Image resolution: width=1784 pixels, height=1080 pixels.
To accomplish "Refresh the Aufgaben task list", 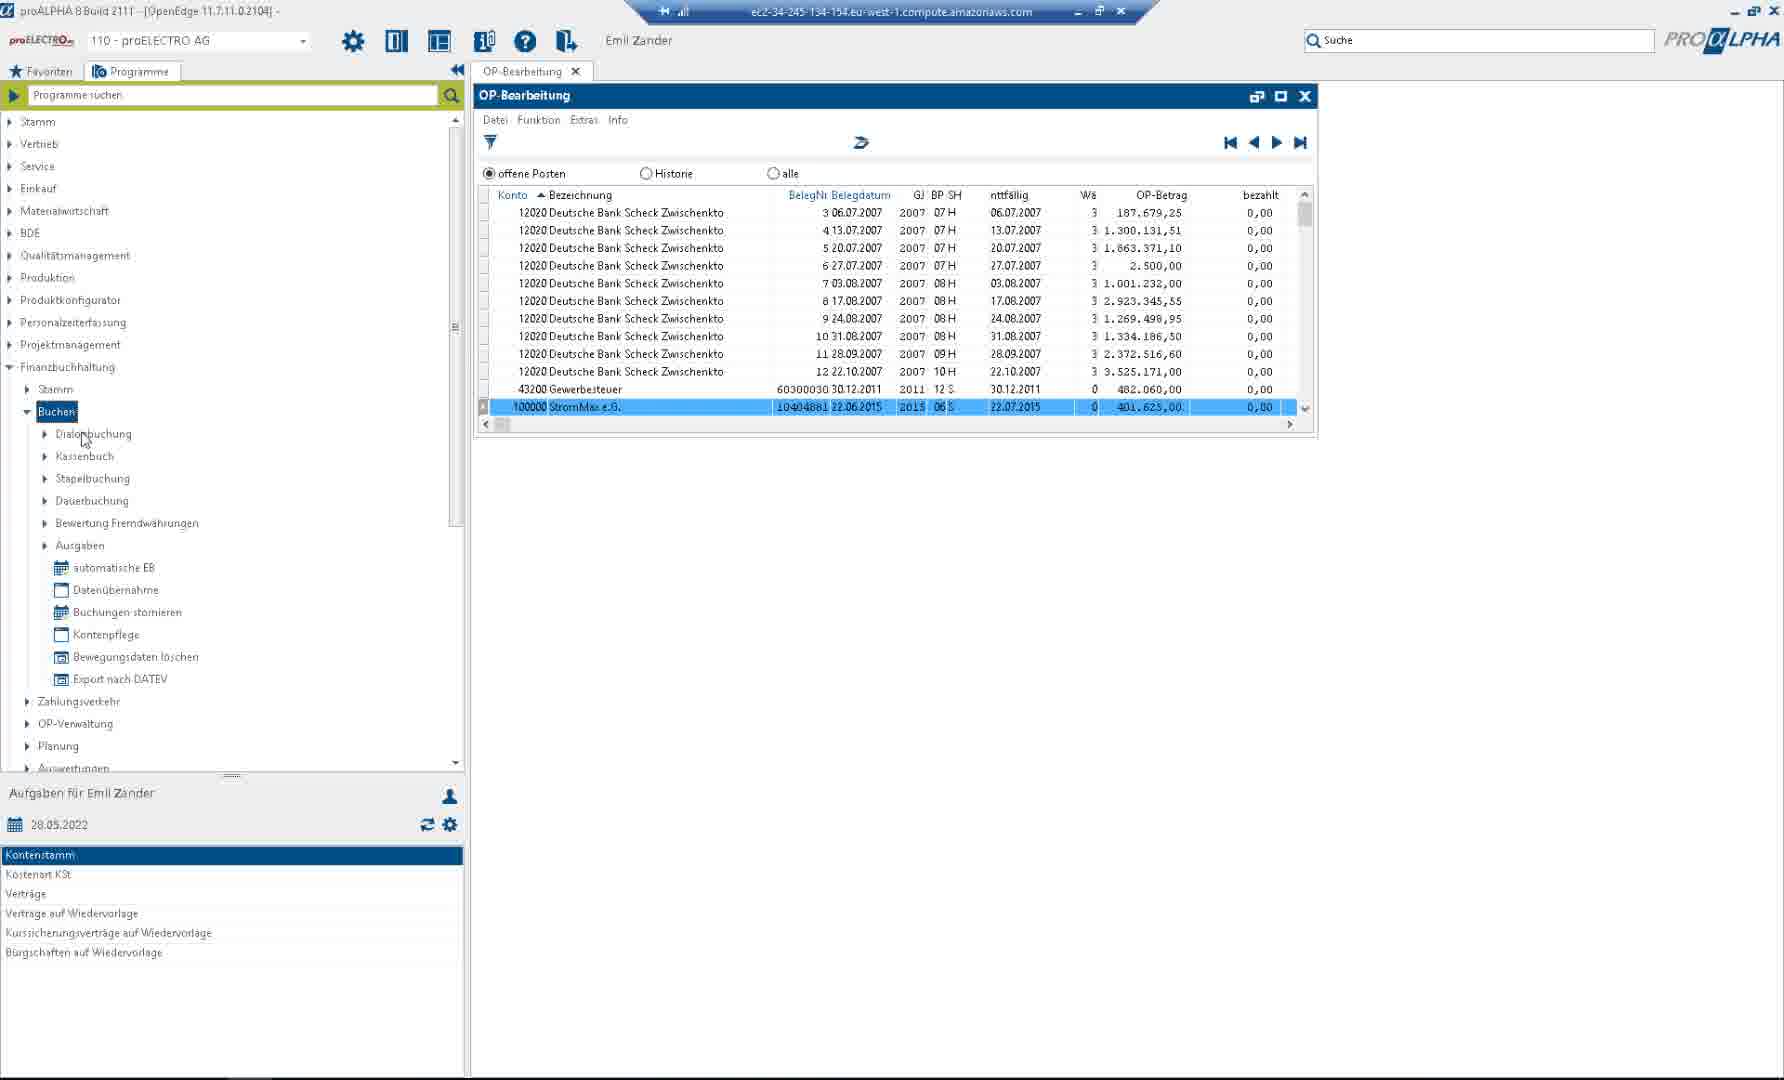I will point(427,824).
